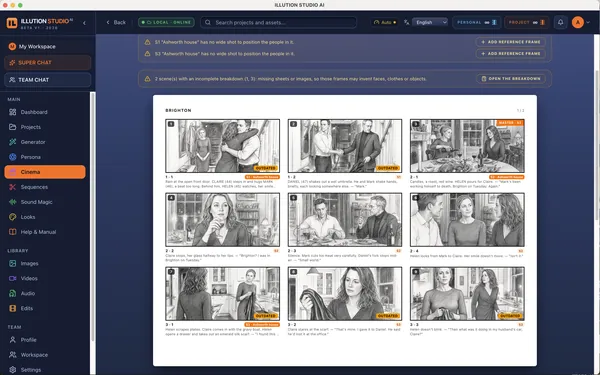
Task: Toggle the Auto mode indicator
Action: 384,23
